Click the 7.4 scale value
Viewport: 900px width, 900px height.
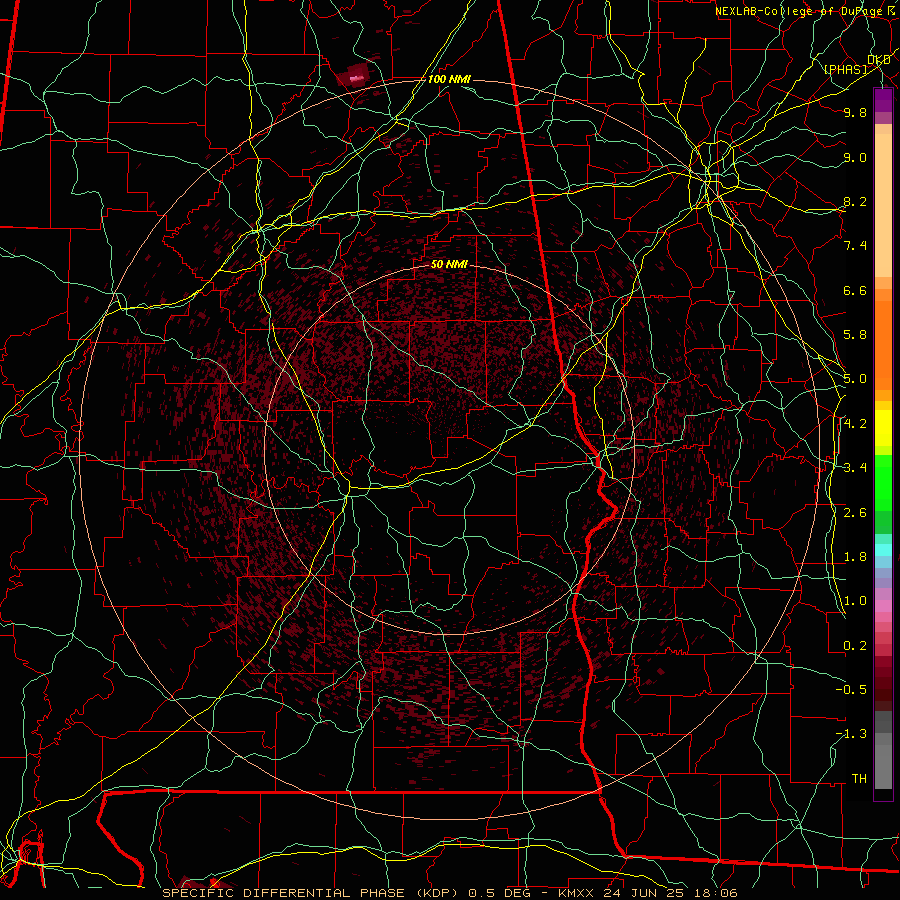855,246
